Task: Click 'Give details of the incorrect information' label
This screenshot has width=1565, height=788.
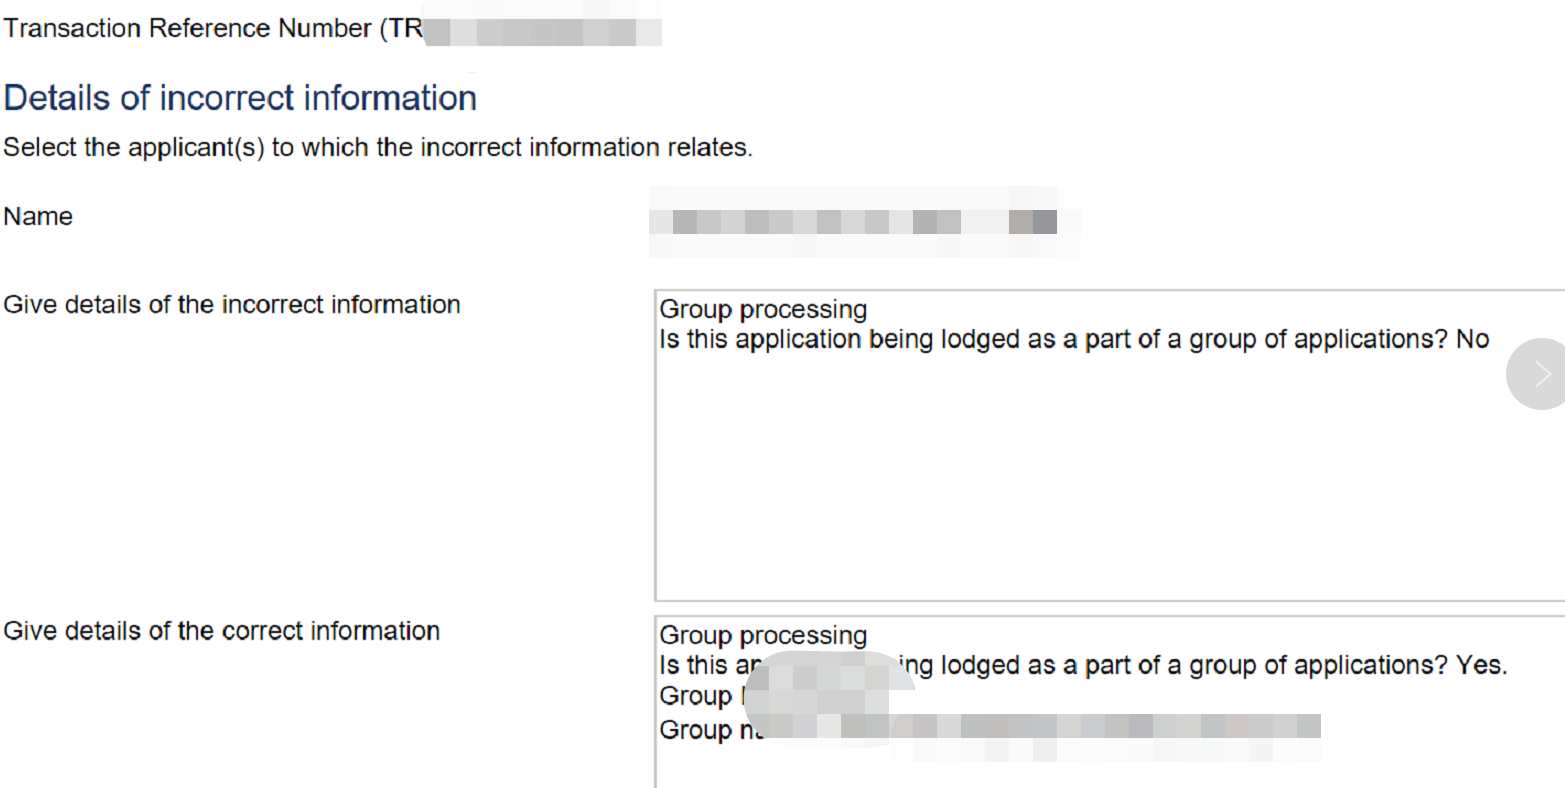Action: (x=232, y=305)
